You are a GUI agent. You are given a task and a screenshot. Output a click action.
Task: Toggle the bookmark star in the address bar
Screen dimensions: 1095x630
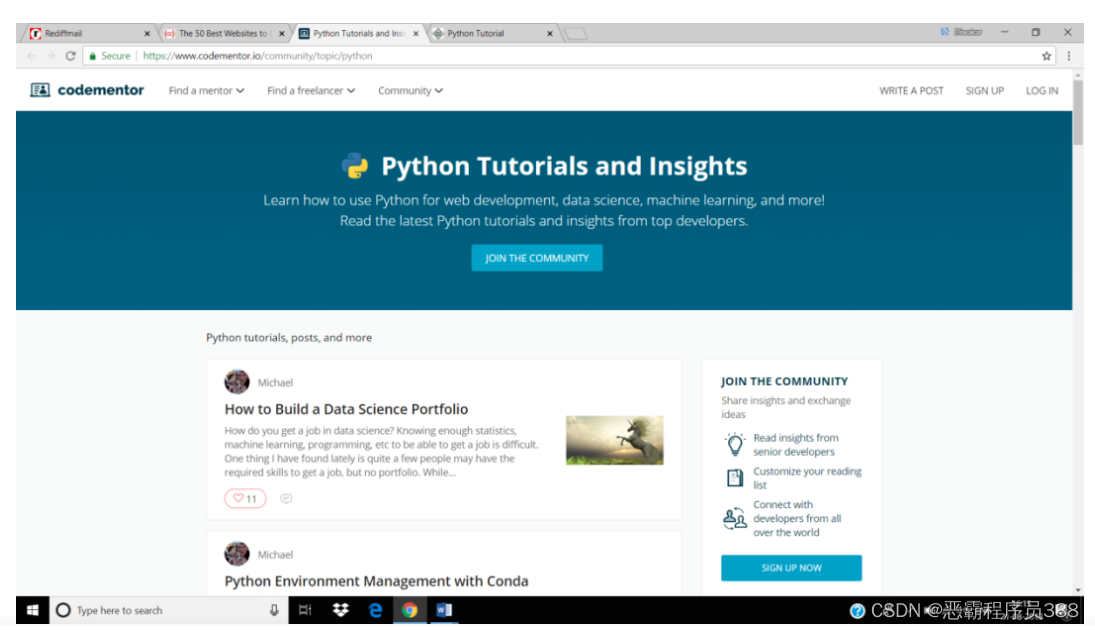click(1046, 56)
